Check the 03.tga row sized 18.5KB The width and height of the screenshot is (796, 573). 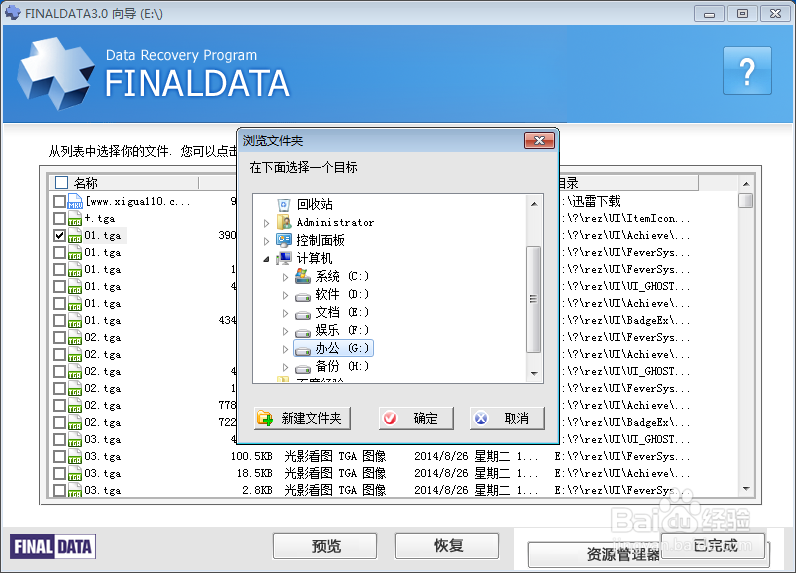point(59,474)
